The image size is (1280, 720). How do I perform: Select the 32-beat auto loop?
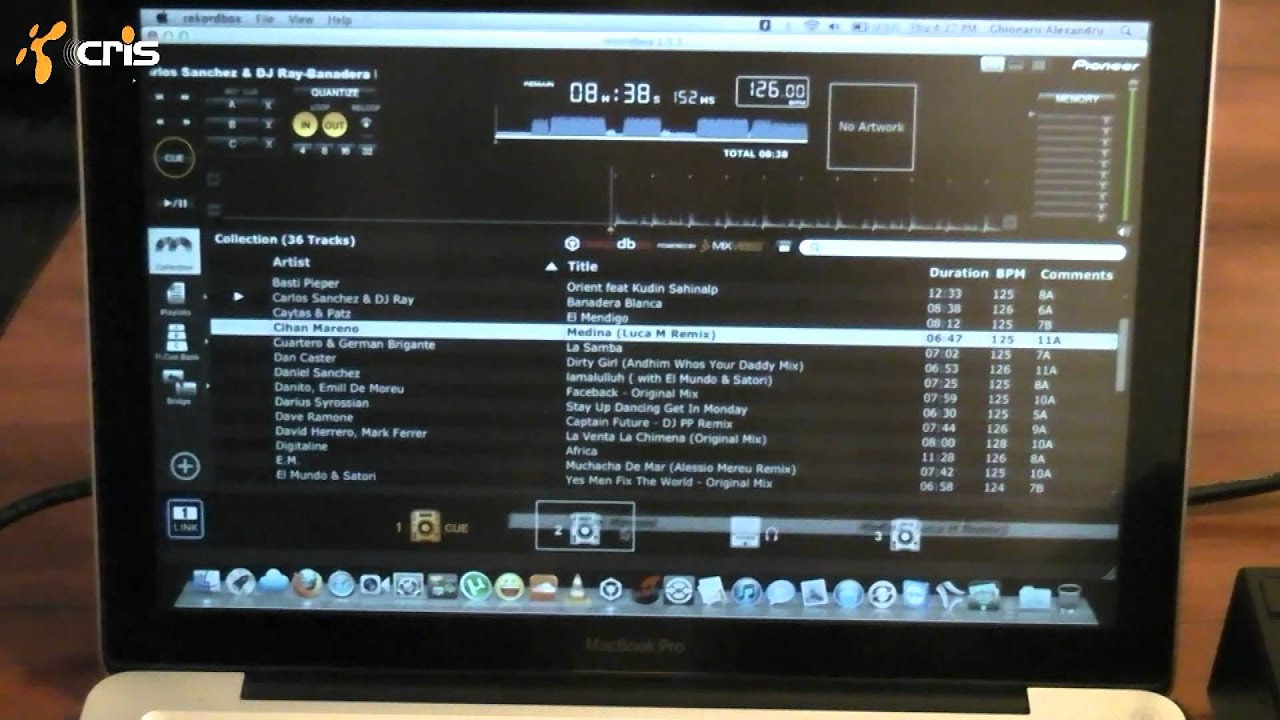click(367, 151)
